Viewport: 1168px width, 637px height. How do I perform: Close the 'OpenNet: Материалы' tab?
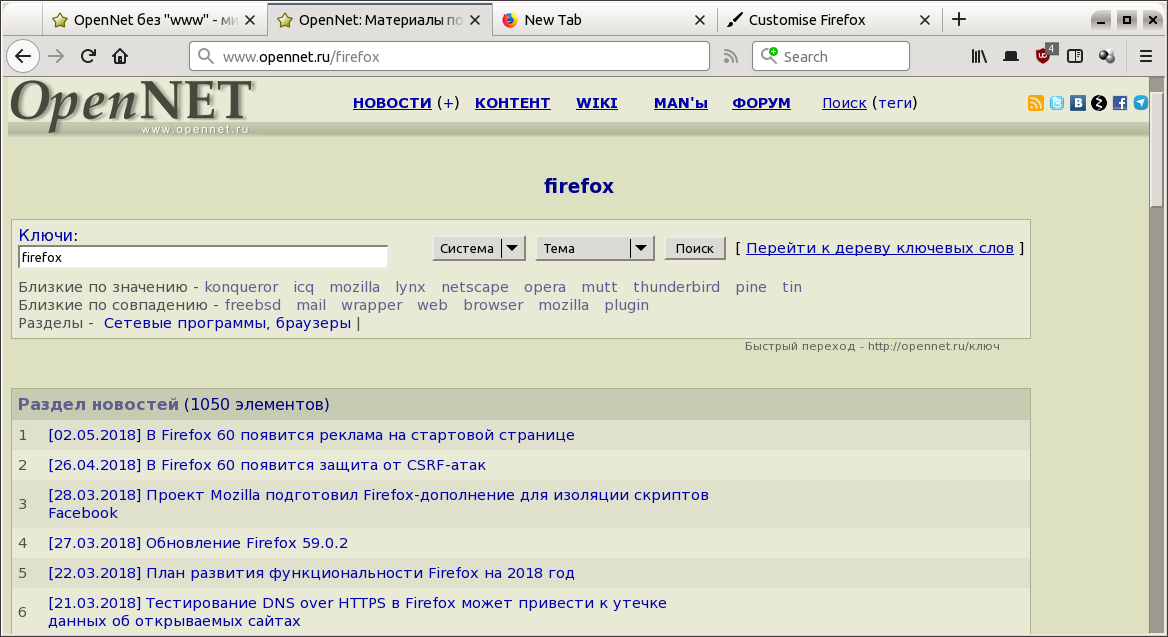pyautogui.click(x=475, y=20)
